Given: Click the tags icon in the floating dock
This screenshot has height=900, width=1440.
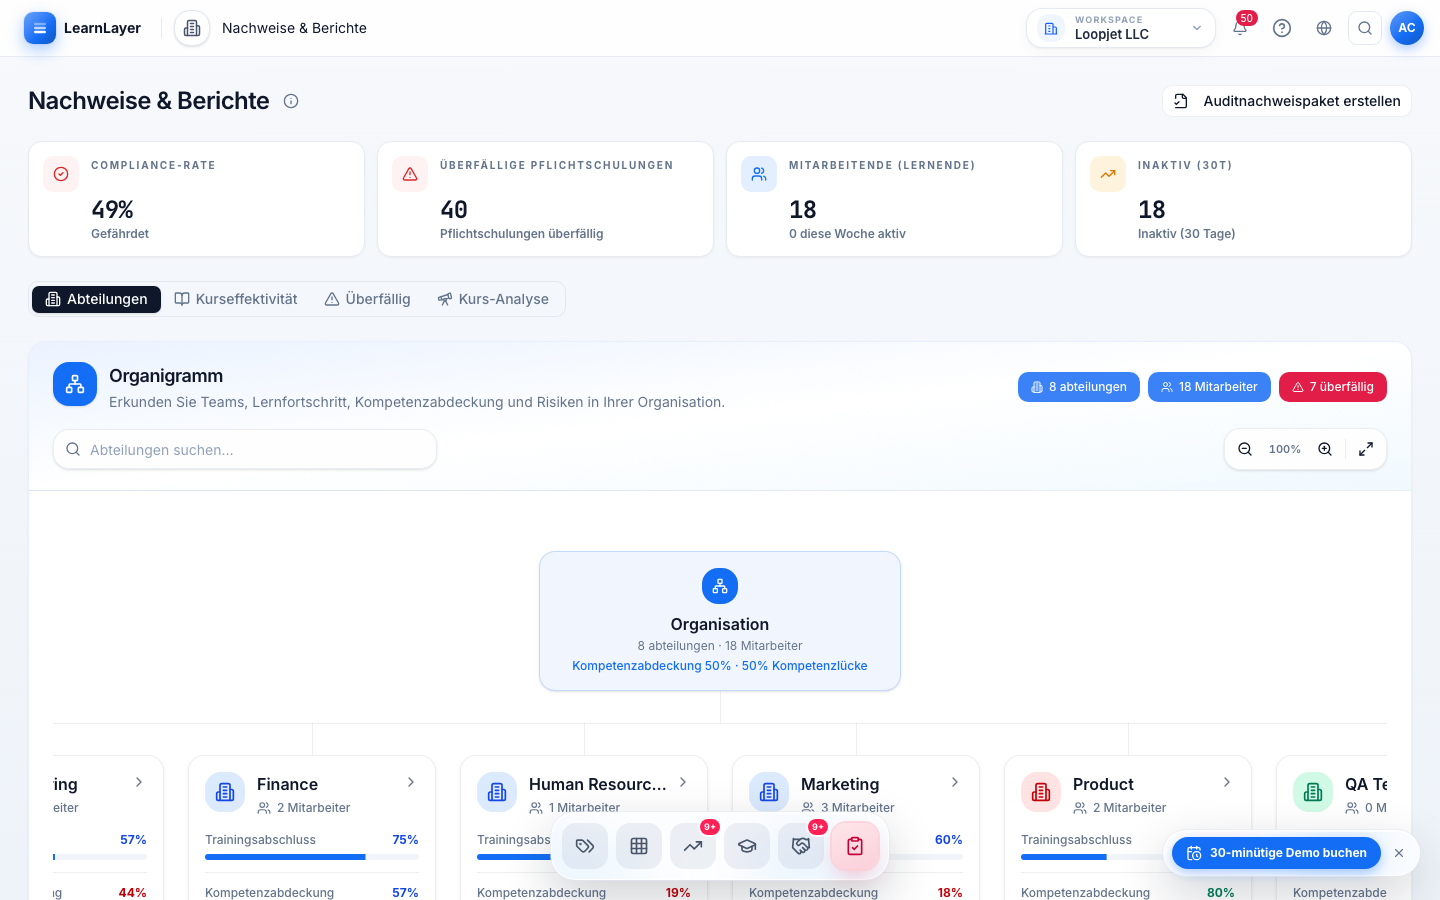Looking at the screenshot, I should pos(585,846).
